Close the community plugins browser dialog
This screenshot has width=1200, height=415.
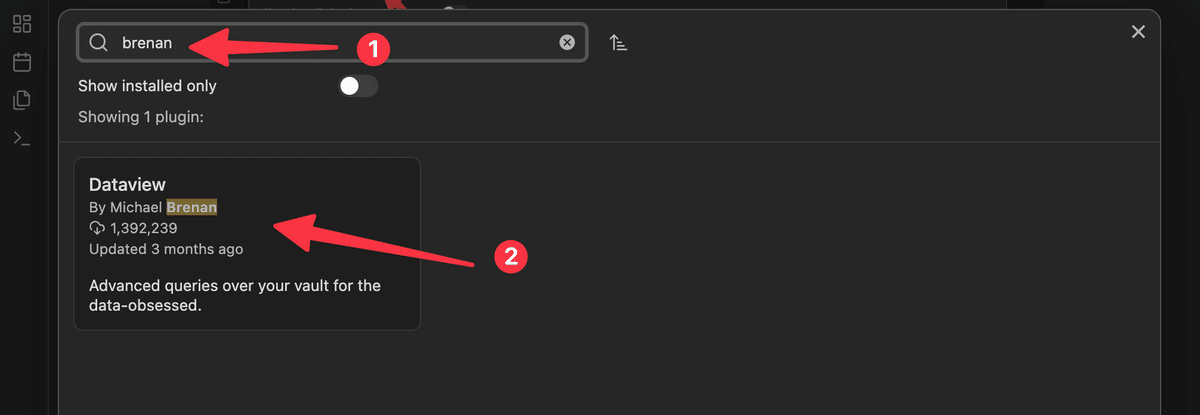point(1138,32)
